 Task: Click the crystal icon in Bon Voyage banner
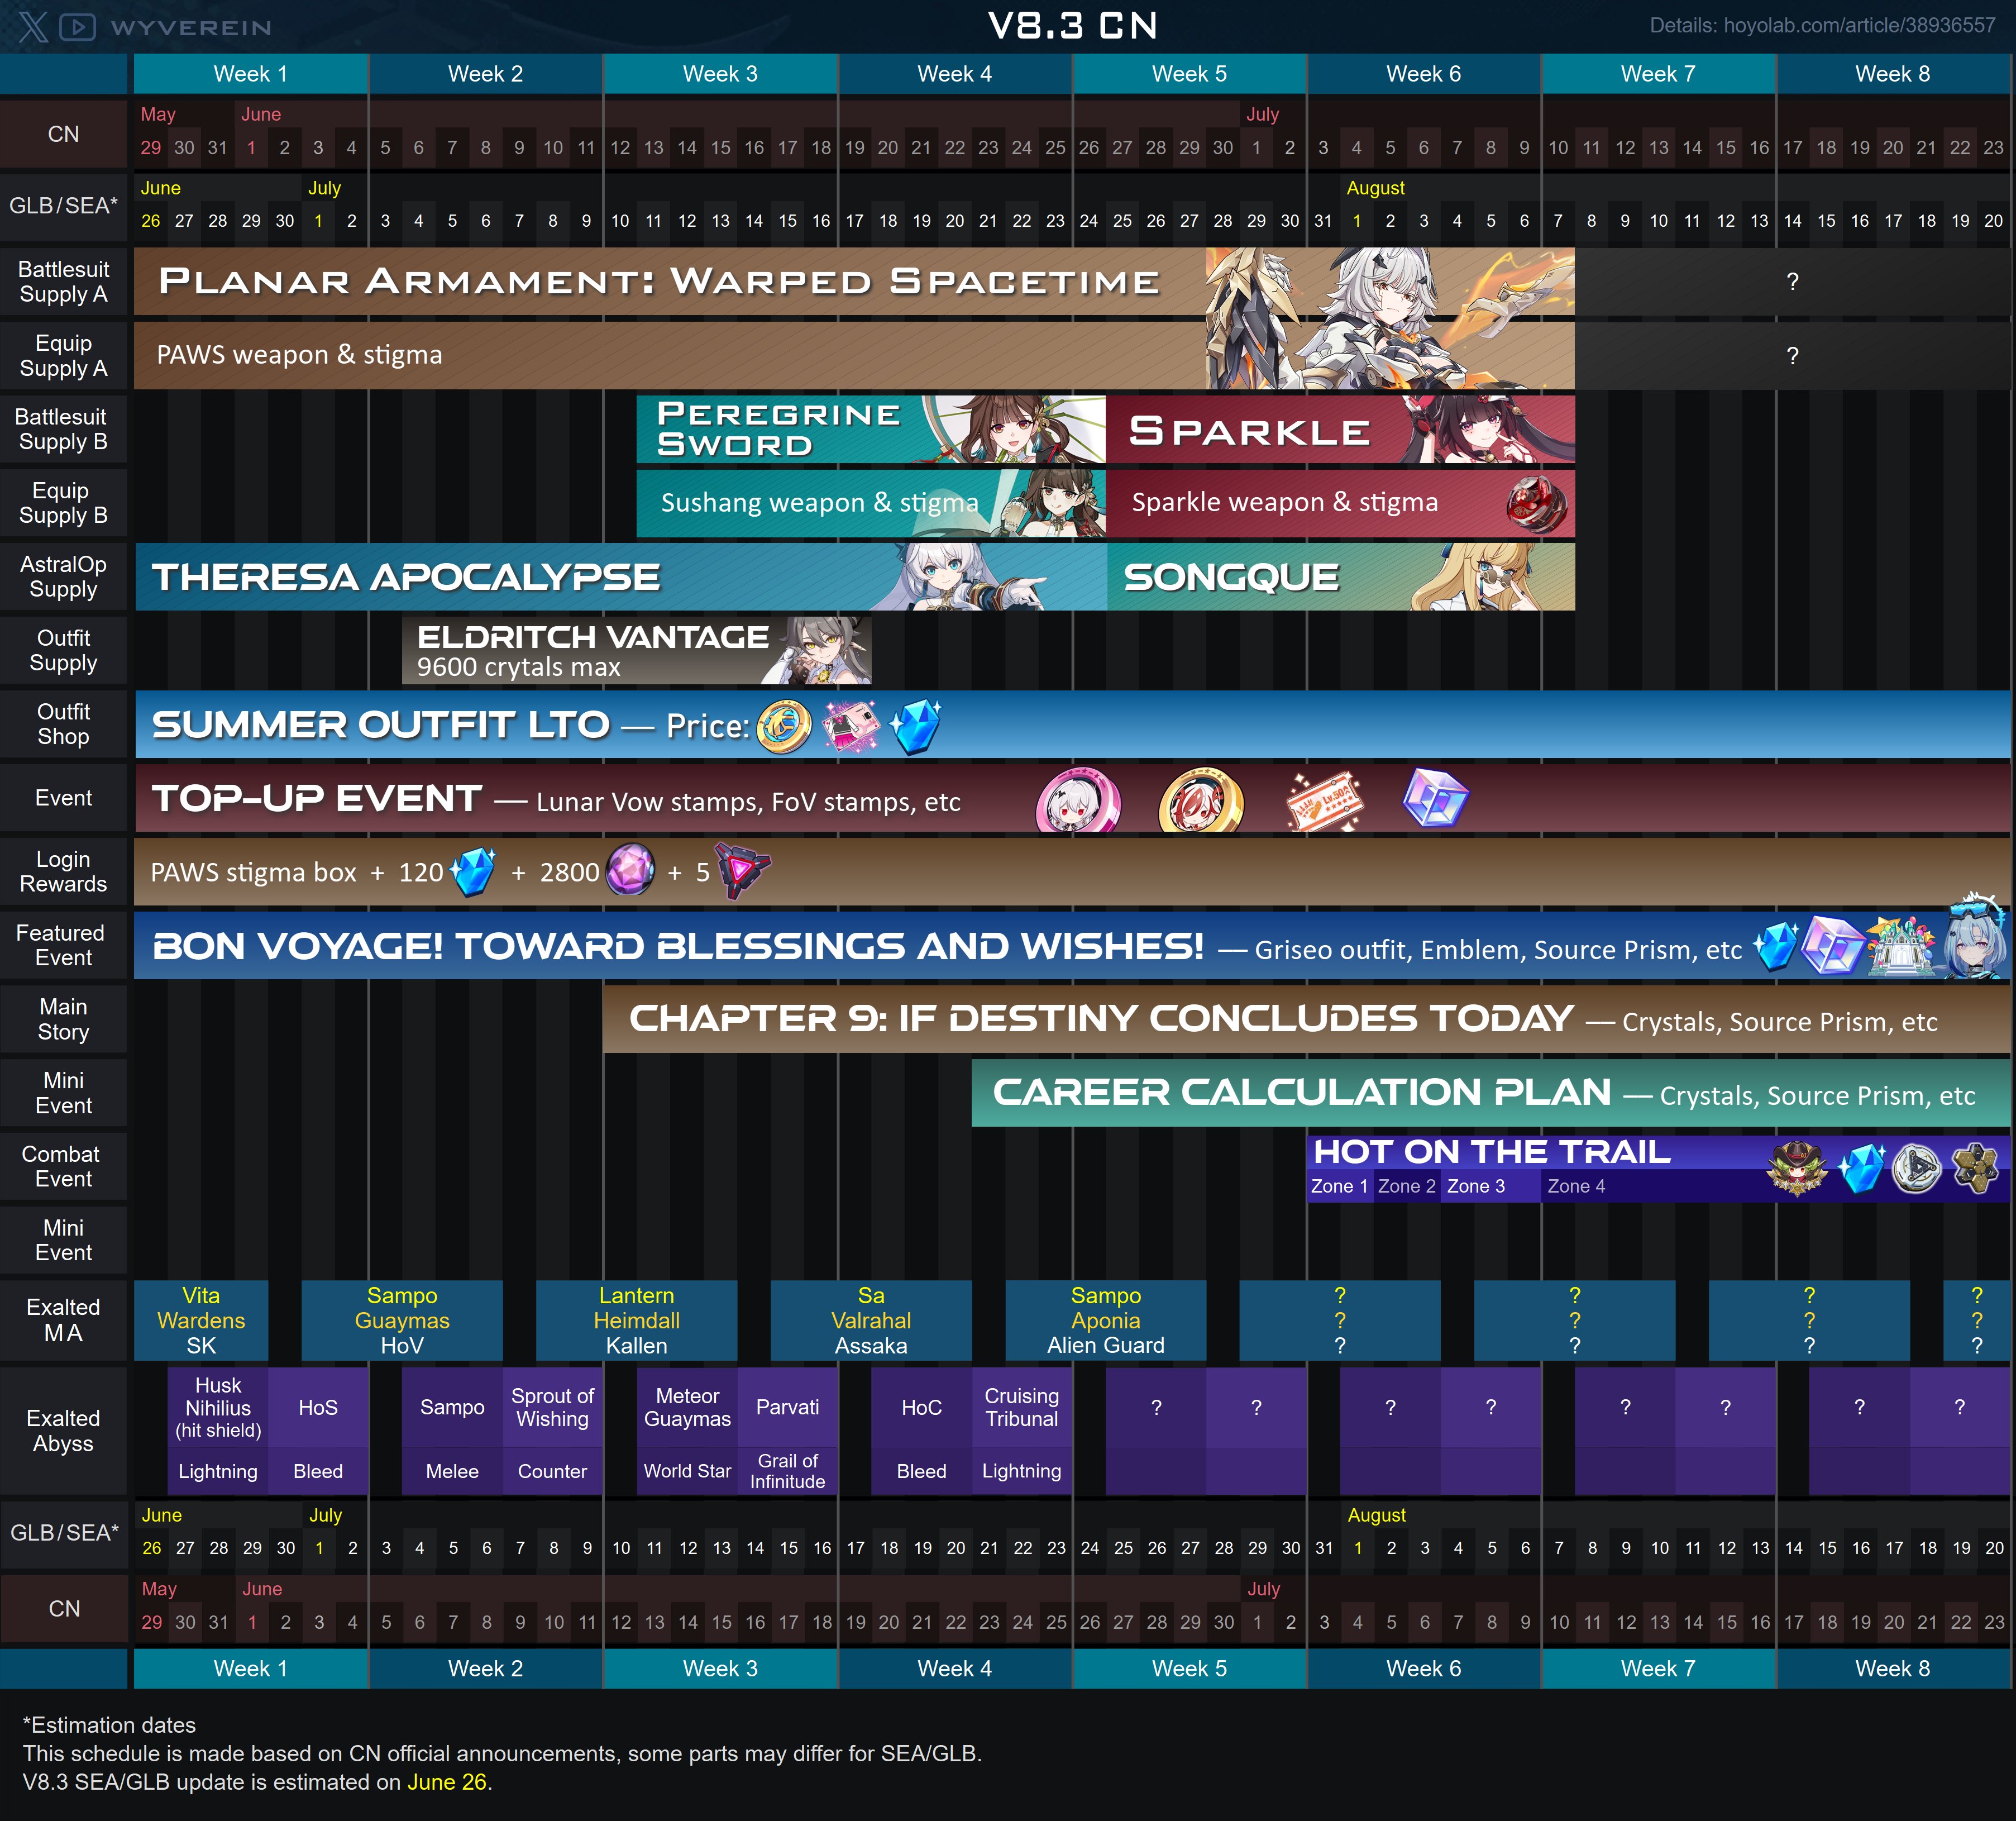coord(1777,945)
